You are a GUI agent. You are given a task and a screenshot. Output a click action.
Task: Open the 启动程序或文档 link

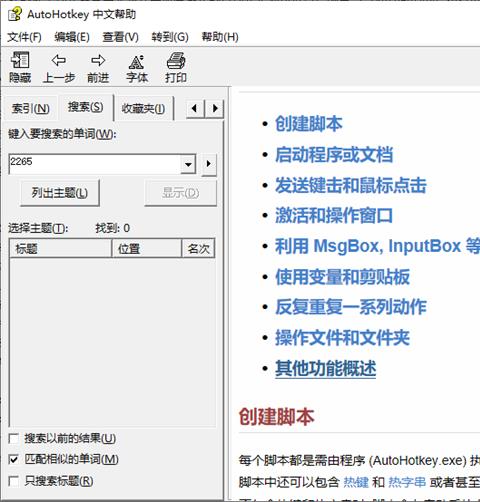pyautogui.click(x=334, y=155)
